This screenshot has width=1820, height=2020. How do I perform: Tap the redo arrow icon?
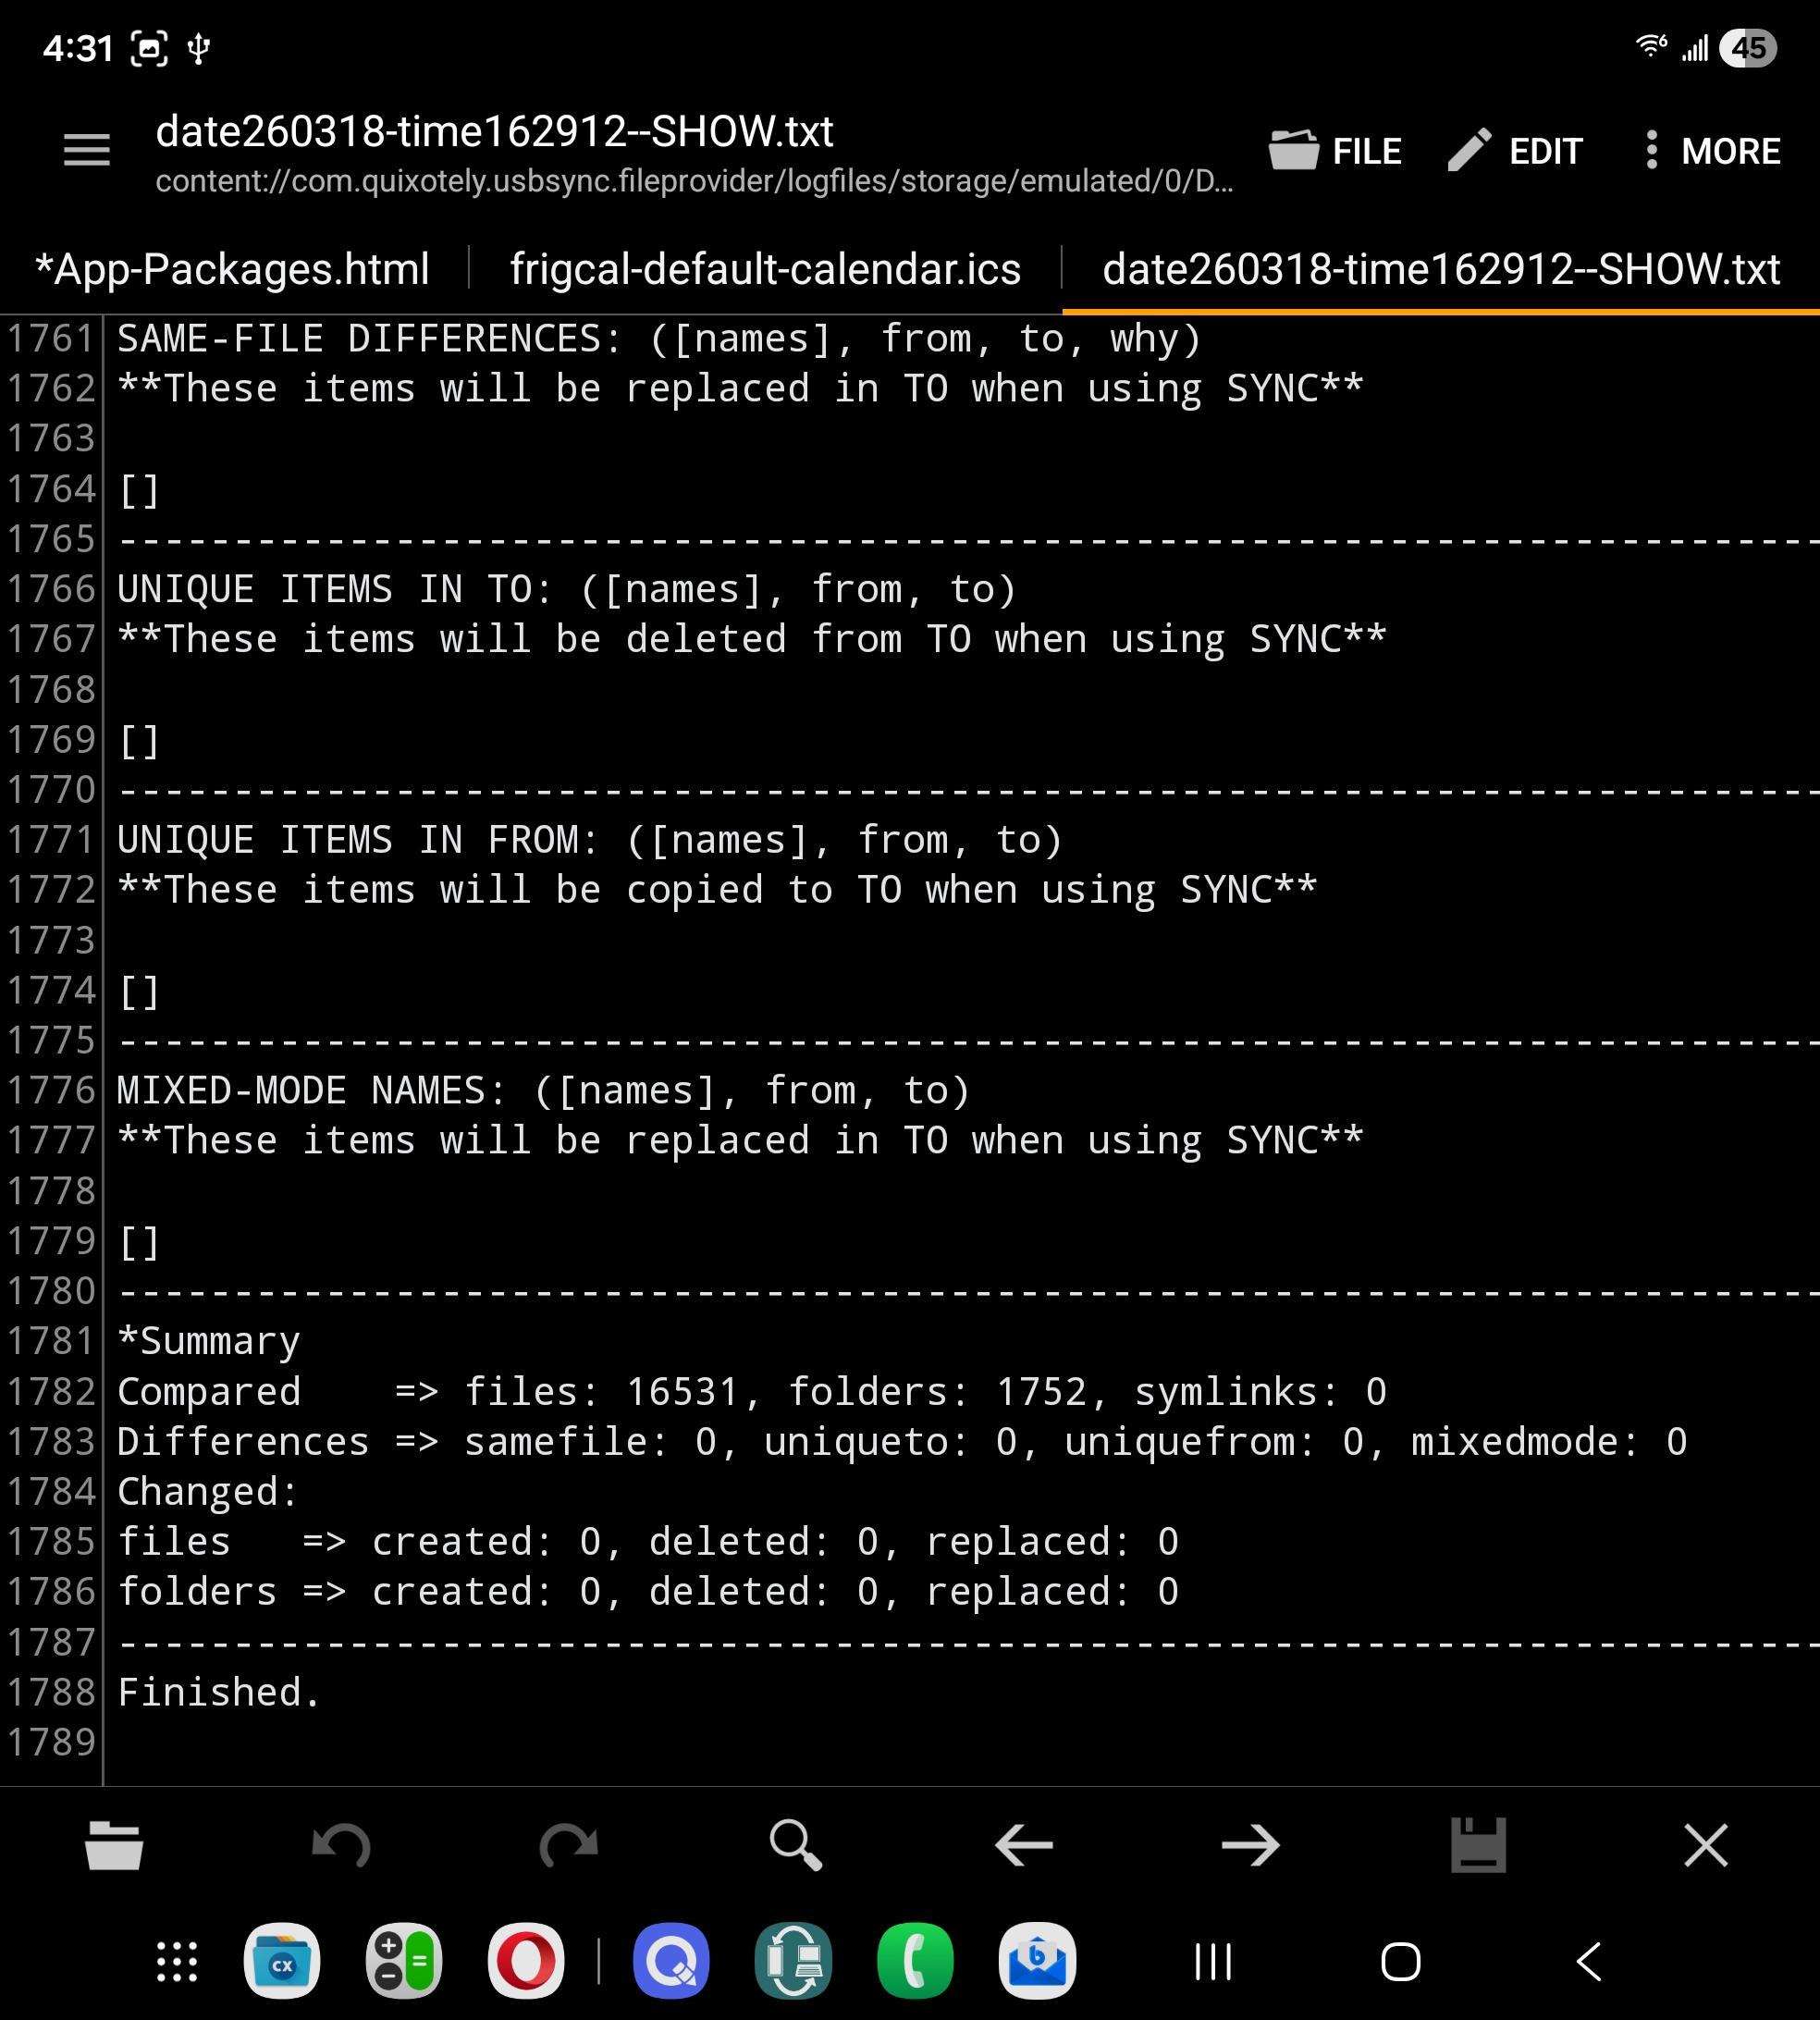(569, 1845)
